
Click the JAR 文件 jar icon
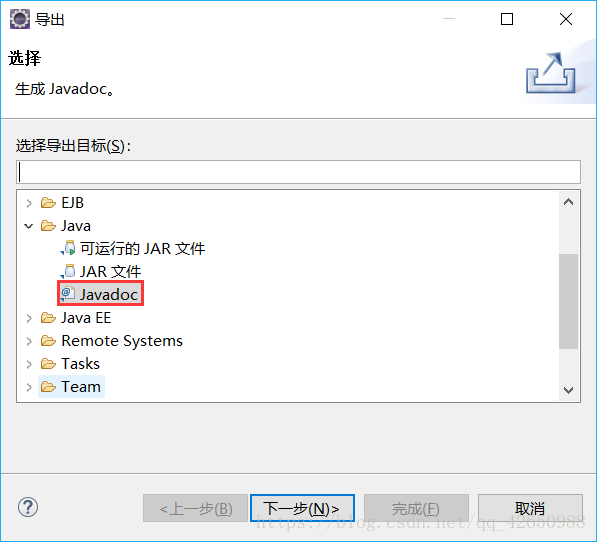click(x=68, y=271)
